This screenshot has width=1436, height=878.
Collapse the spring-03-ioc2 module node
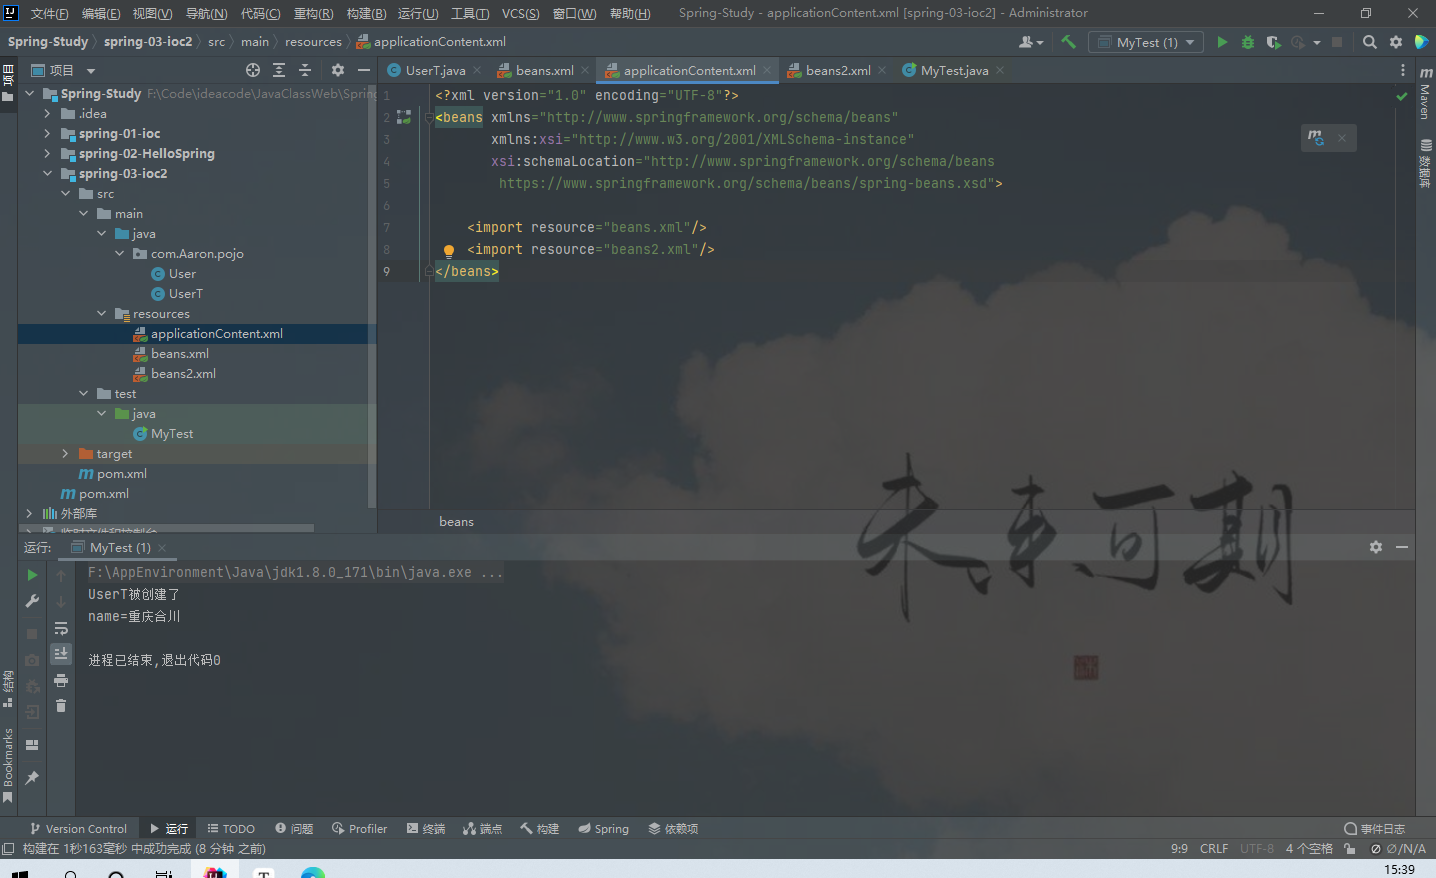point(47,174)
